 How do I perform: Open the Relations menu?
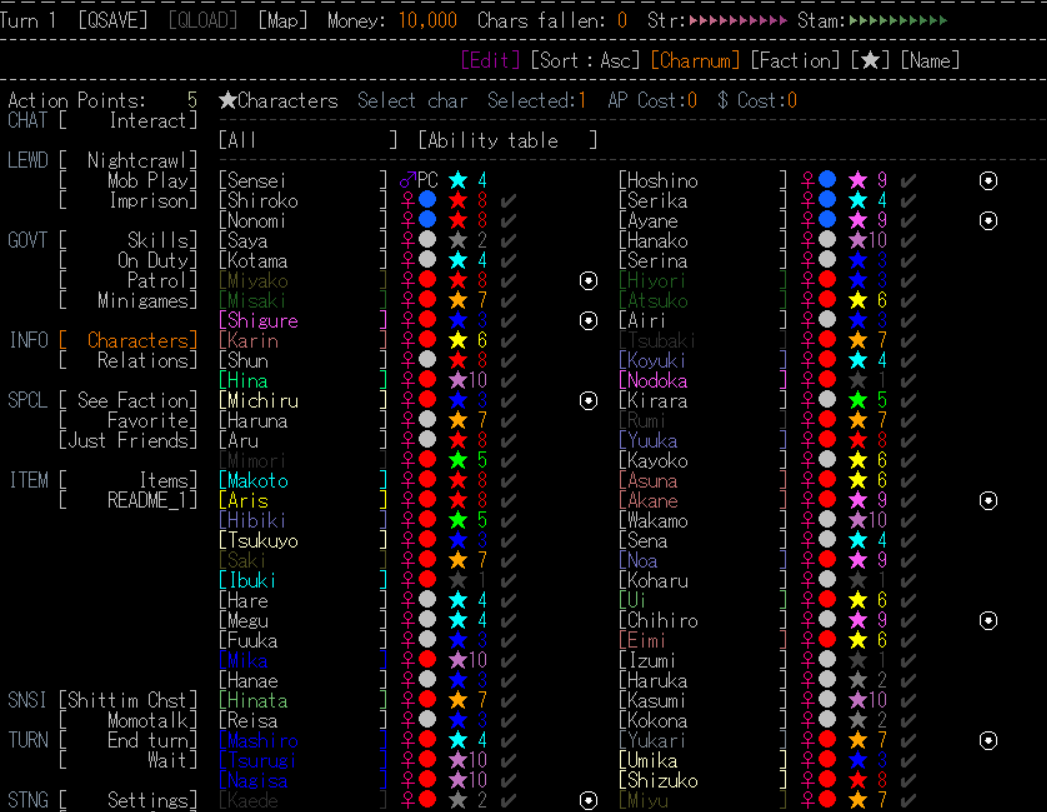pyautogui.click(x=128, y=361)
